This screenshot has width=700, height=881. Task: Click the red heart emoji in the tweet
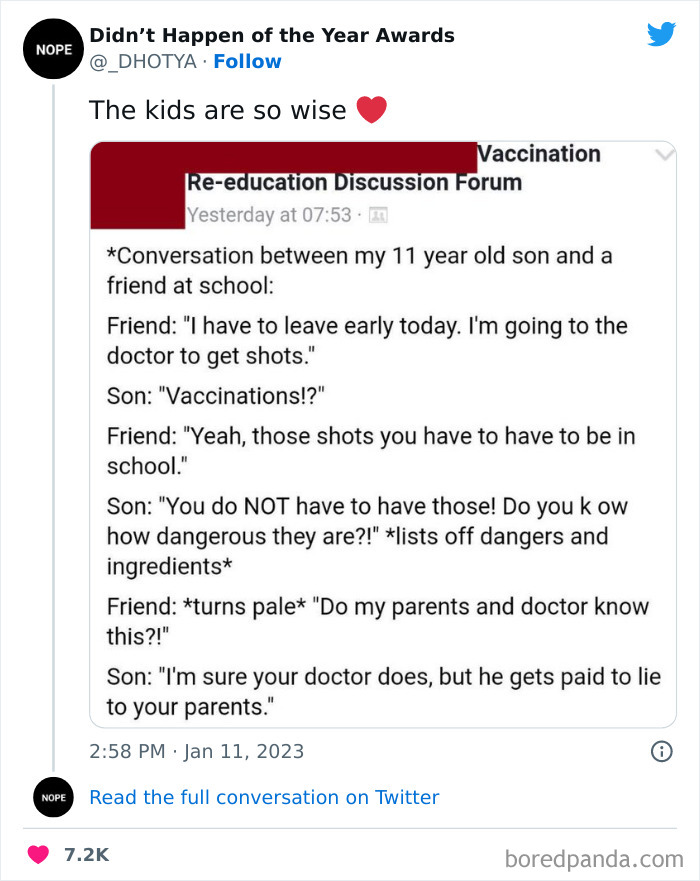(x=371, y=110)
